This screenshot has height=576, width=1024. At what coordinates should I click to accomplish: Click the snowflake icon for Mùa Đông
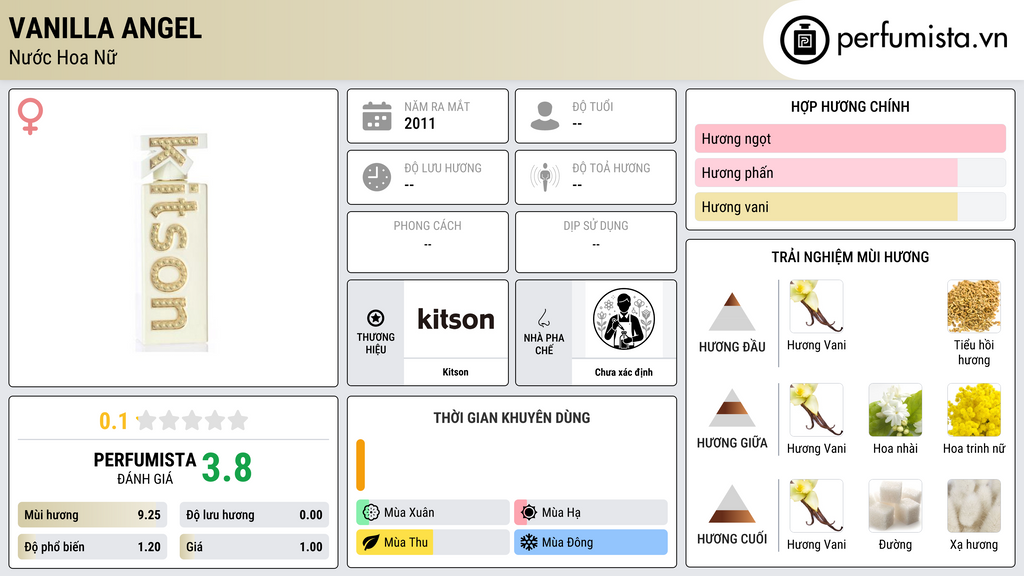point(529,542)
